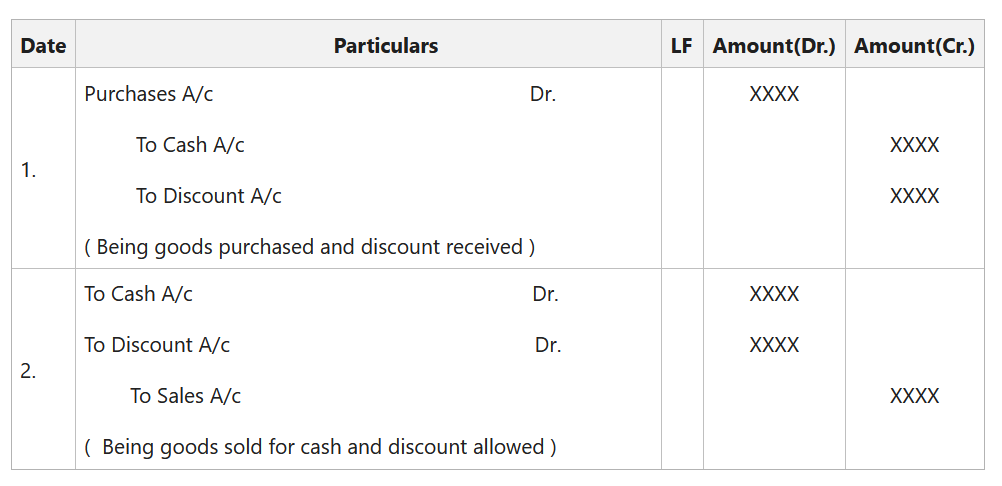The width and height of the screenshot is (1002, 486).
Task: Select the LF column header
Action: coord(681,46)
